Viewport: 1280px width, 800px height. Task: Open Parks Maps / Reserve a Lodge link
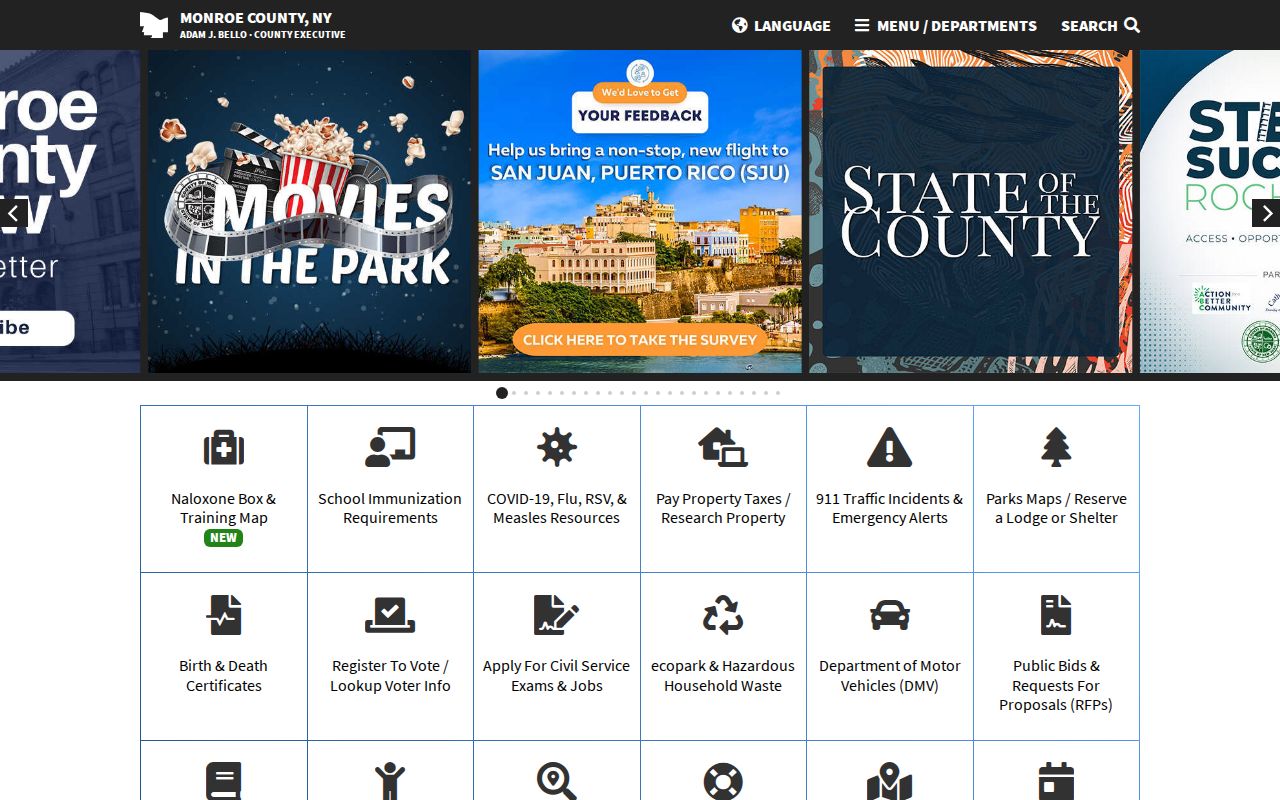1056,508
